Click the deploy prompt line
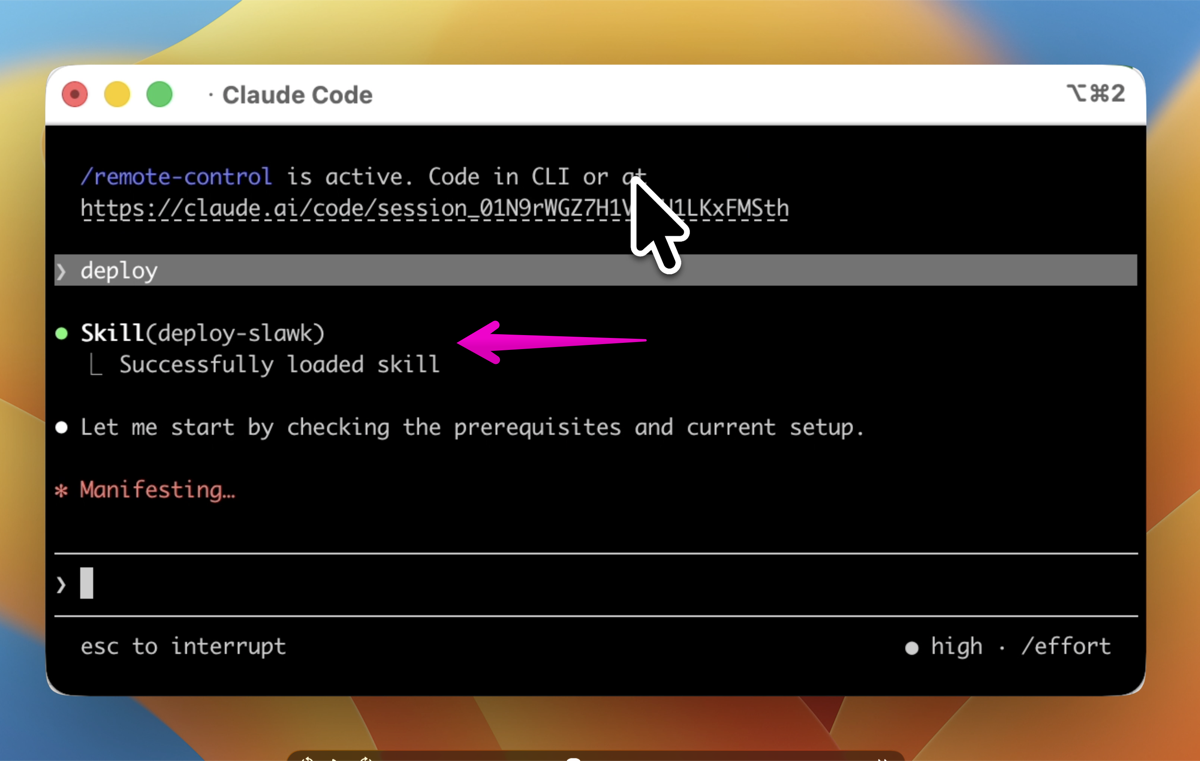 596,270
